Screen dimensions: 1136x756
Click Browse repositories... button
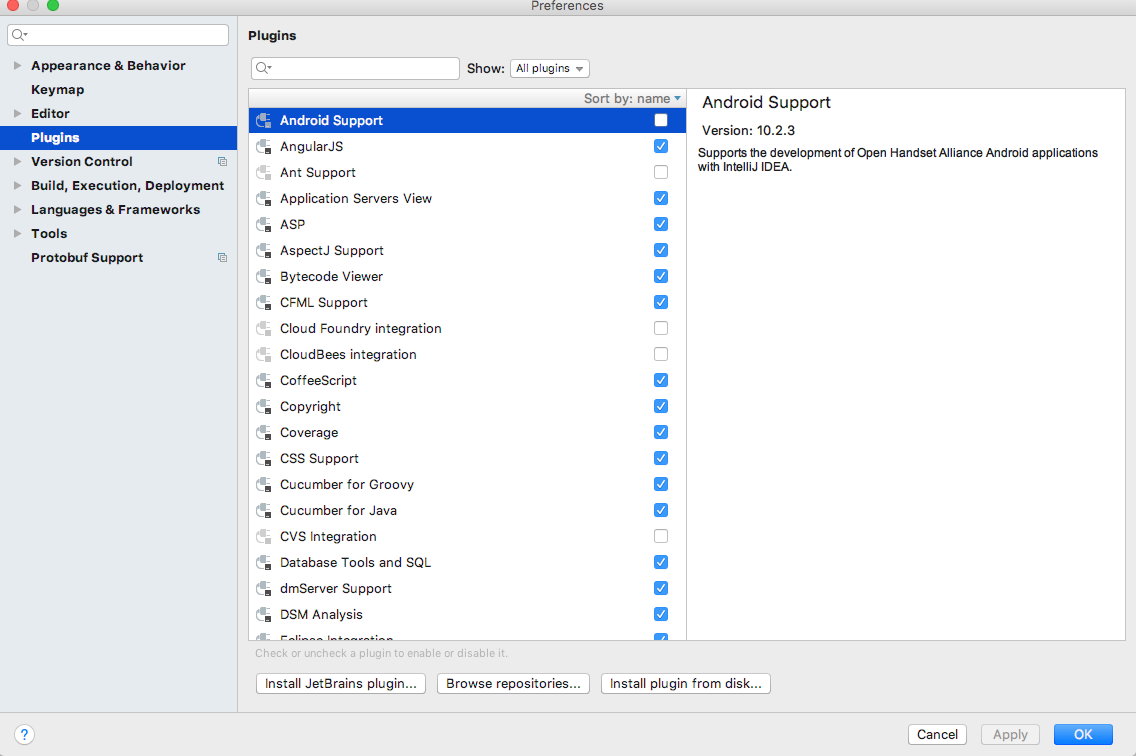pyautogui.click(x=513, y=684)
